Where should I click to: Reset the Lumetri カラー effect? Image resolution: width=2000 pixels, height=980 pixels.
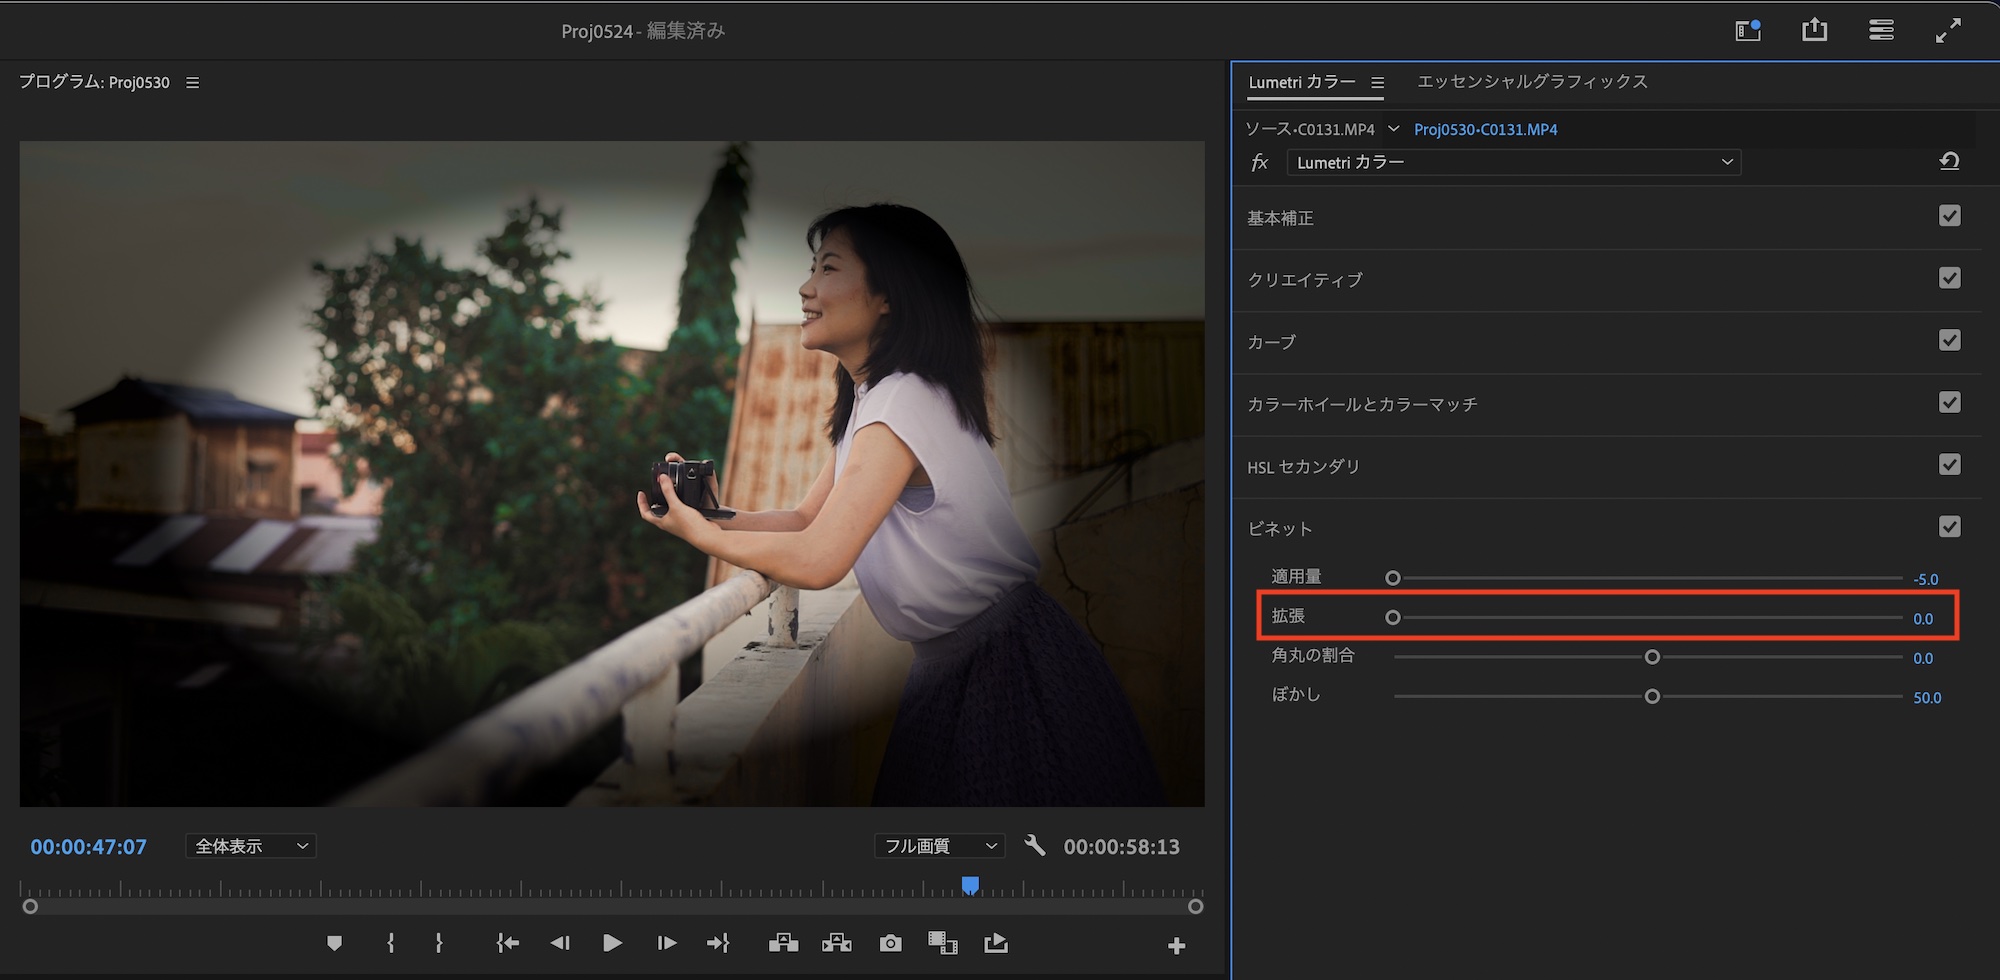(1949, 161)
